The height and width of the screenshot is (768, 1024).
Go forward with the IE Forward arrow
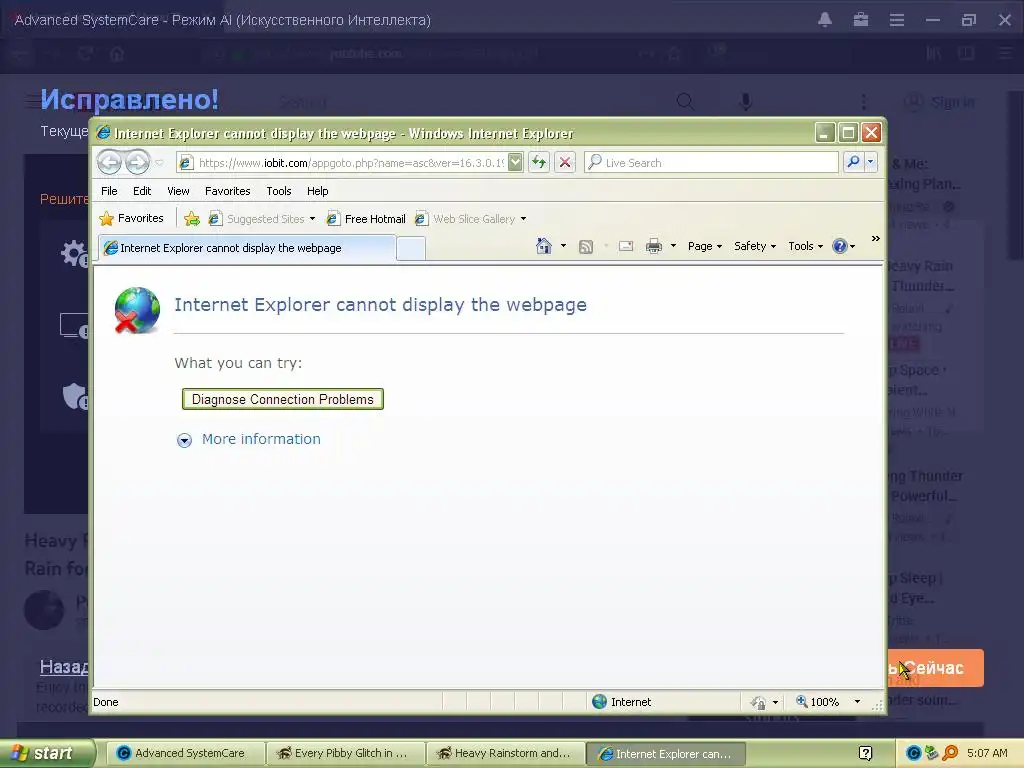(137, 162)
